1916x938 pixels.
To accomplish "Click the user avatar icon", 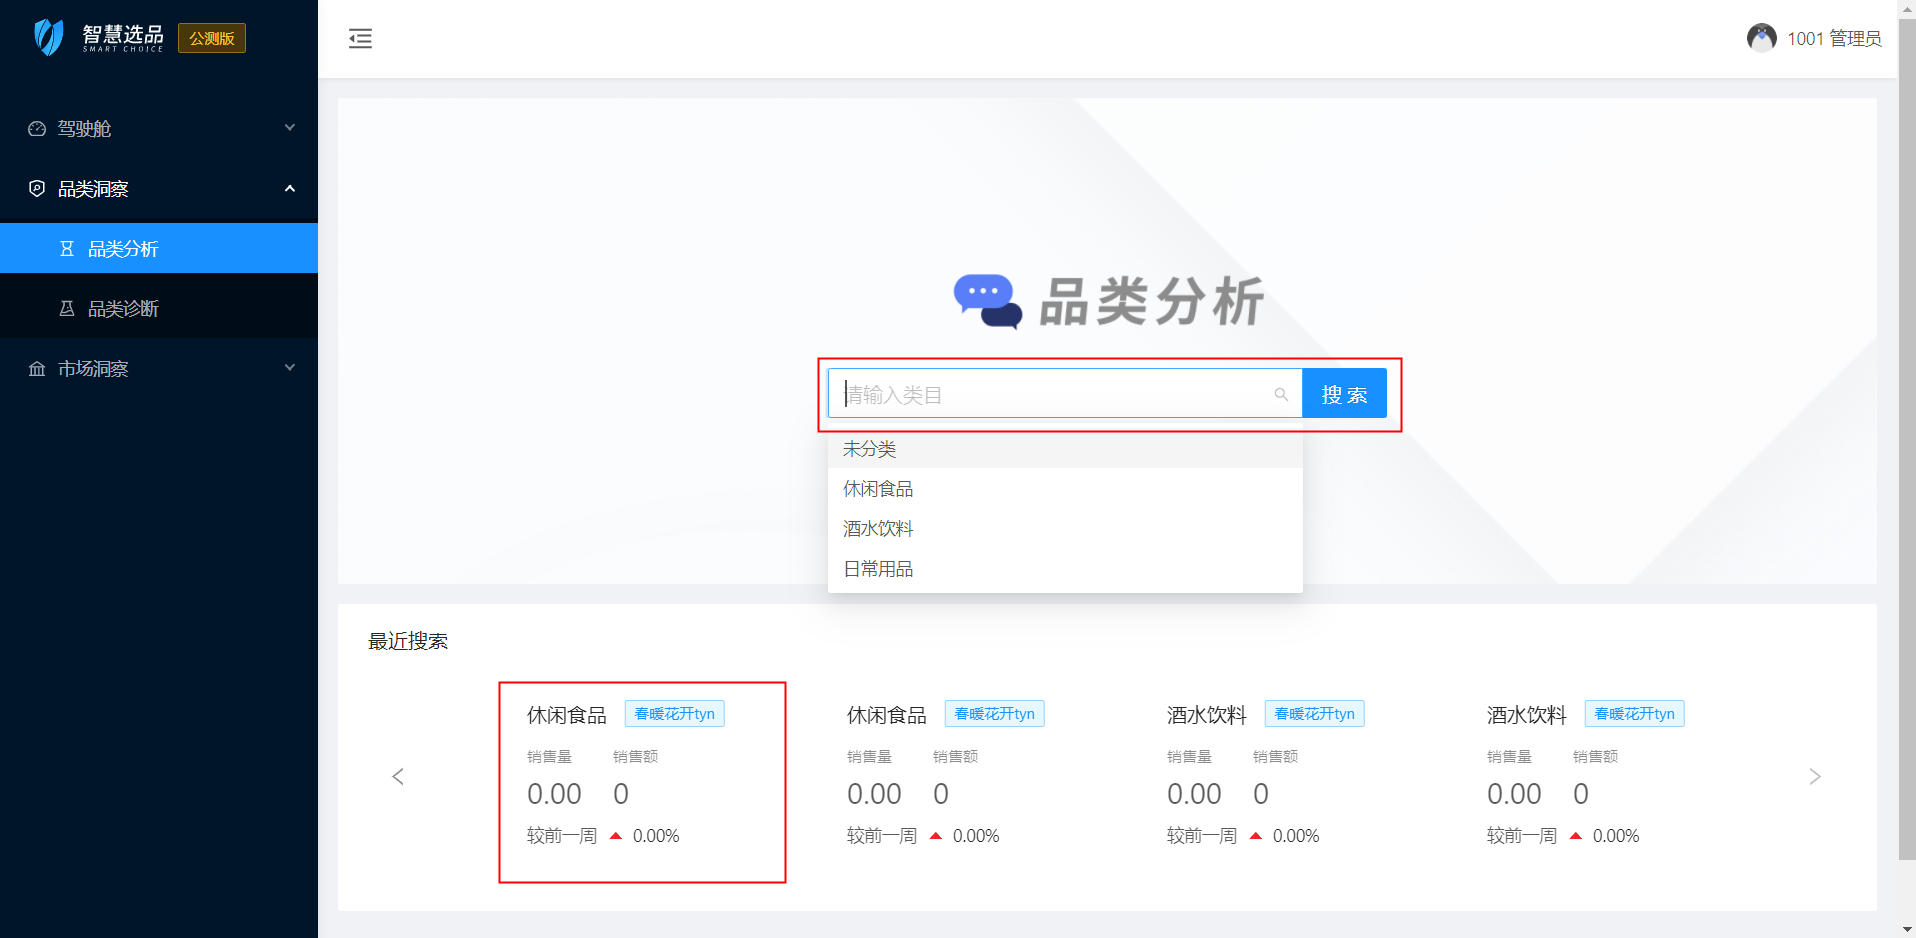I will (1761, 38).
